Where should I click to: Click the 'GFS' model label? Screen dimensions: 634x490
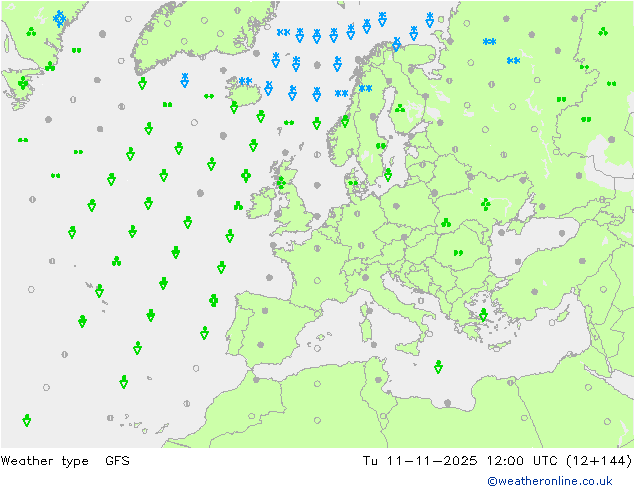pos(117,460)
